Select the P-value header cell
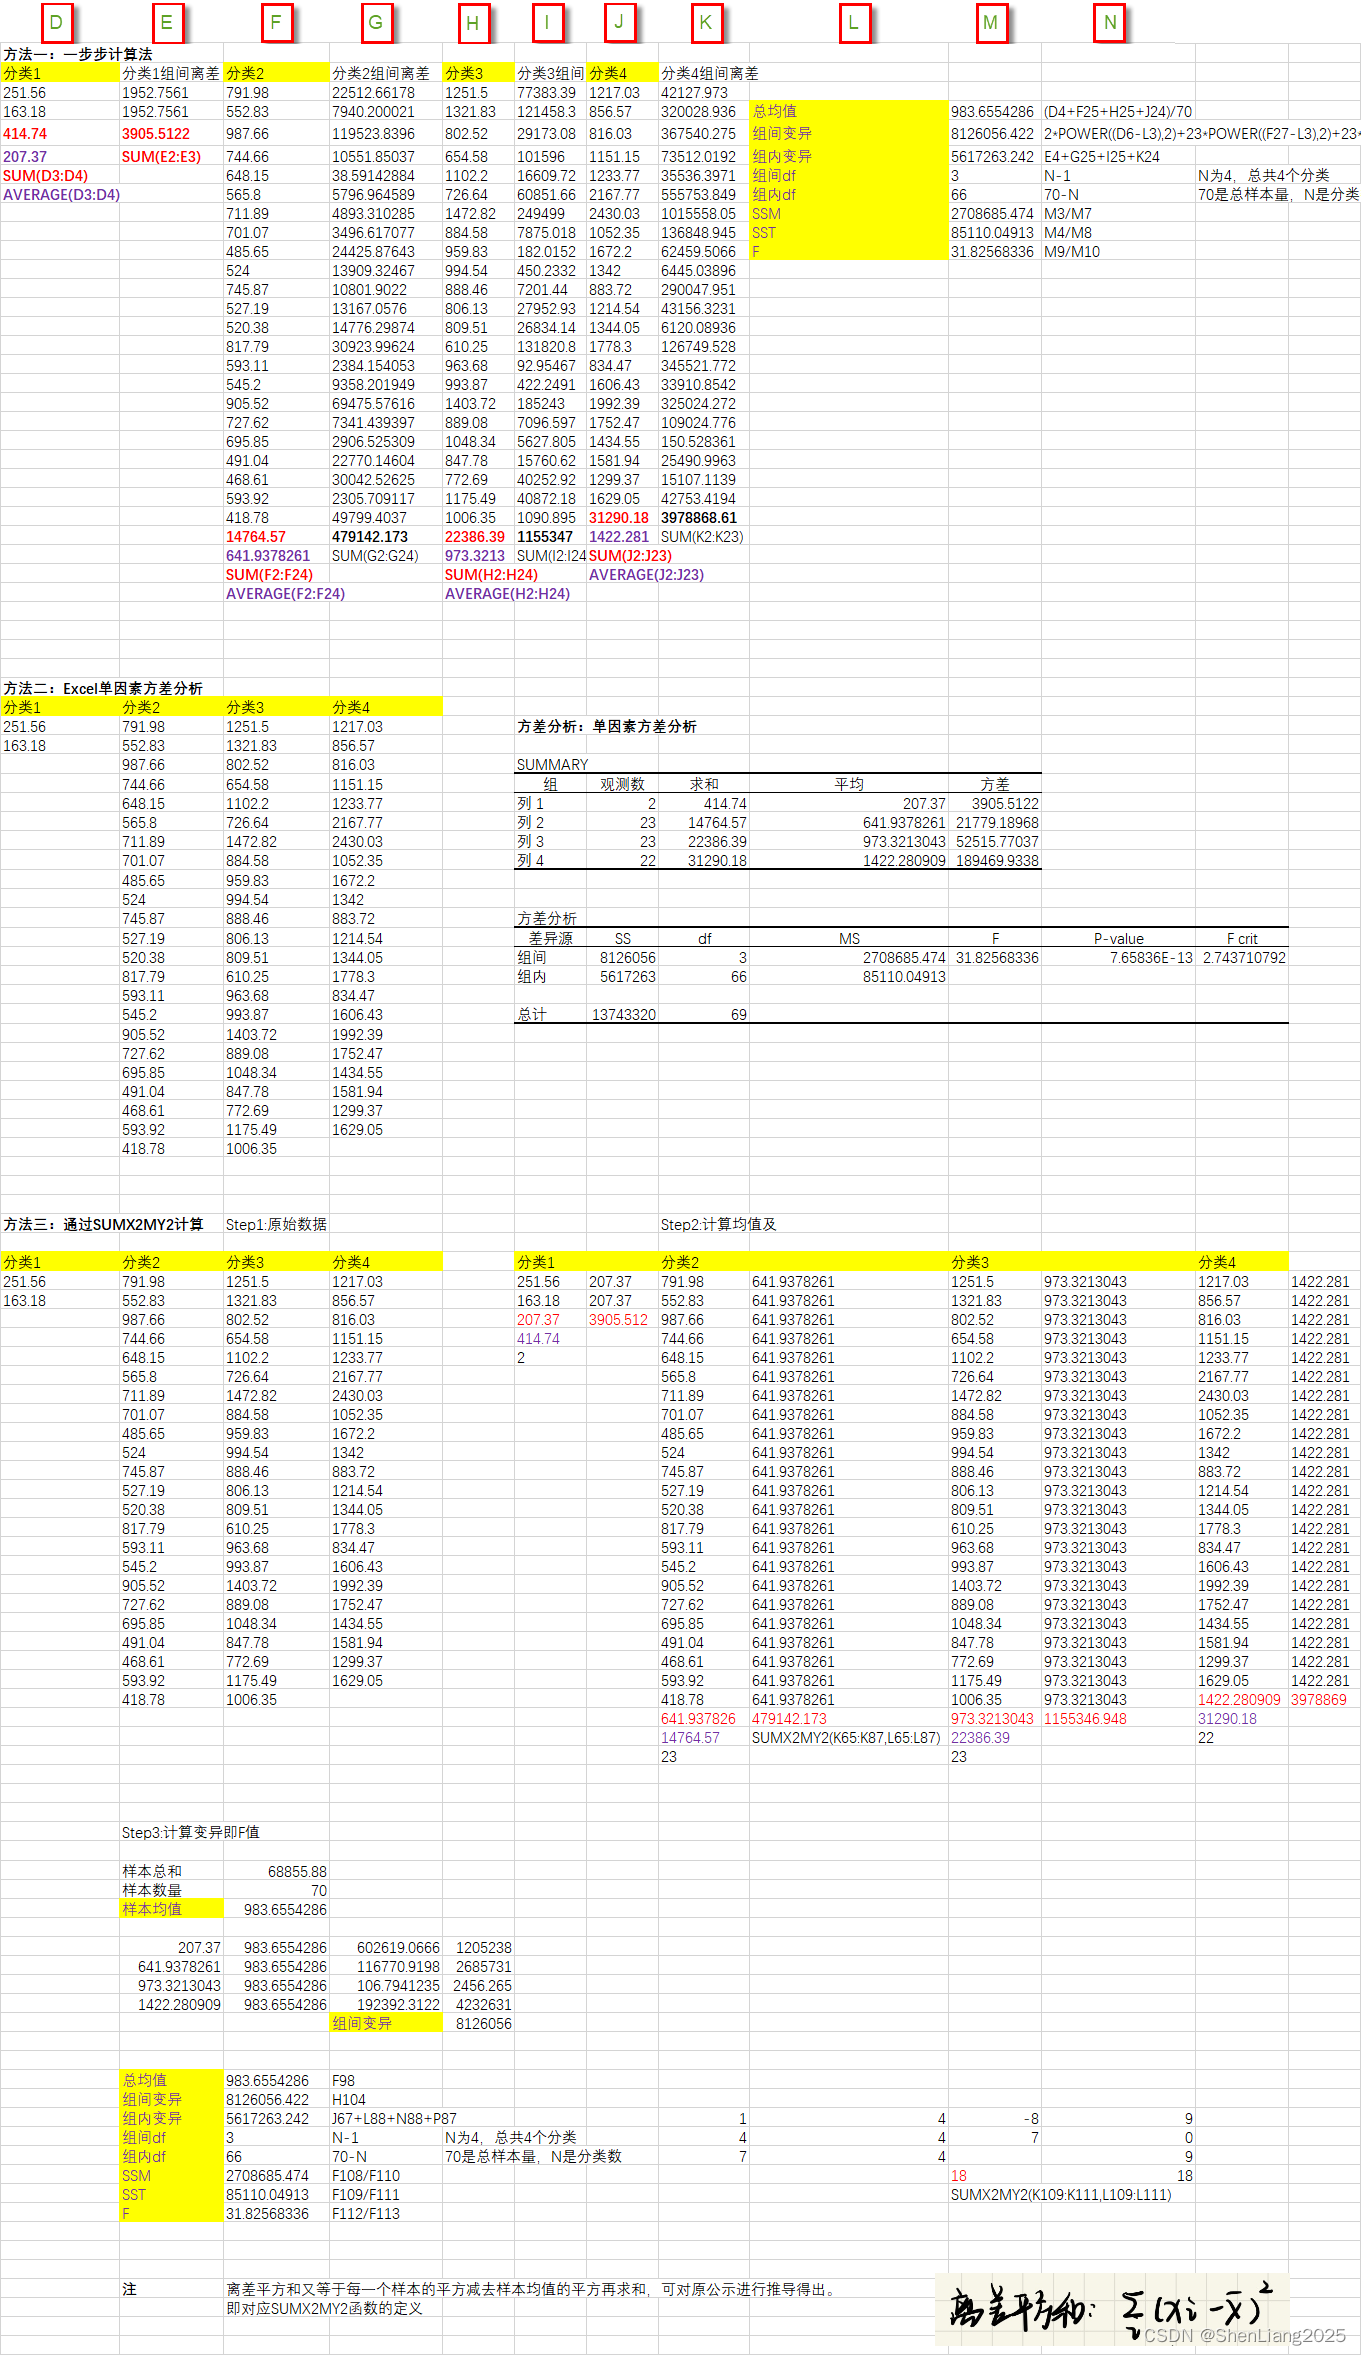This screenshot has width=1361, height=2355. coord(1118,938)
